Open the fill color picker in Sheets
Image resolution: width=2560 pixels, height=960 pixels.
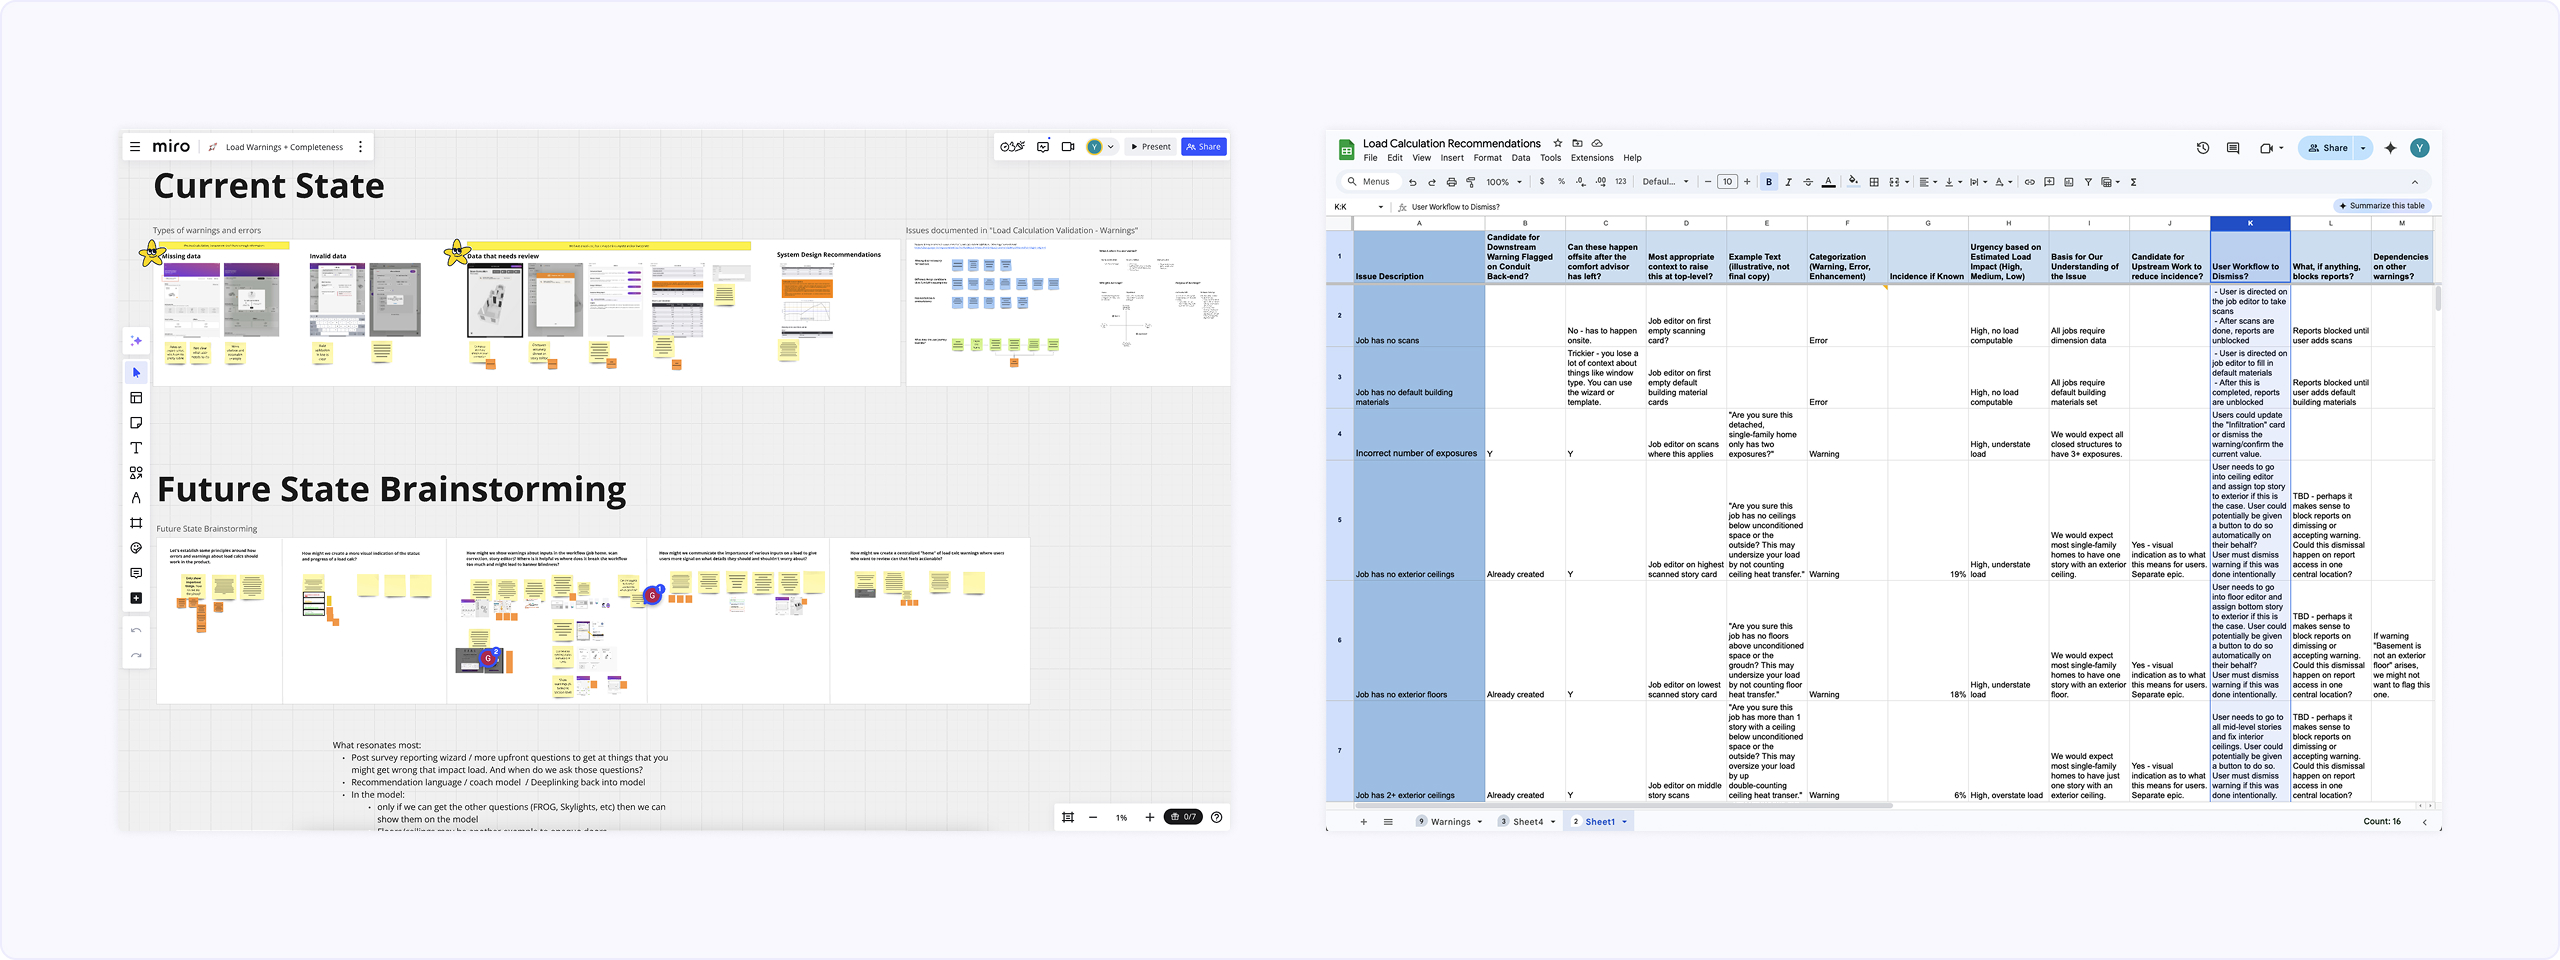[x=1852, y=182]
